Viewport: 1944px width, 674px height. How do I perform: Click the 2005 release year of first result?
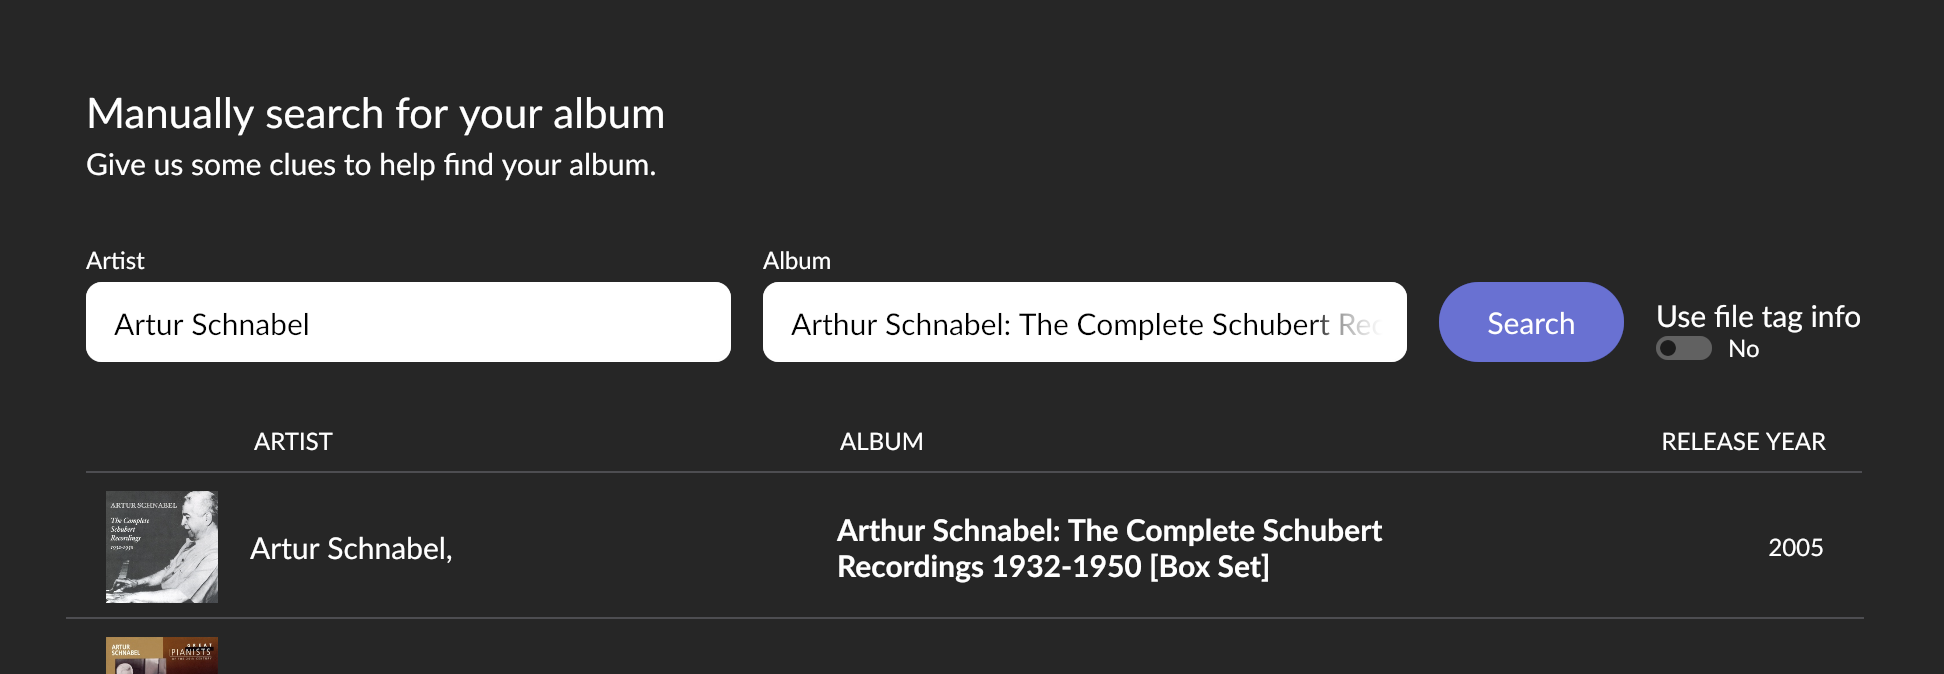point(1795,548)
